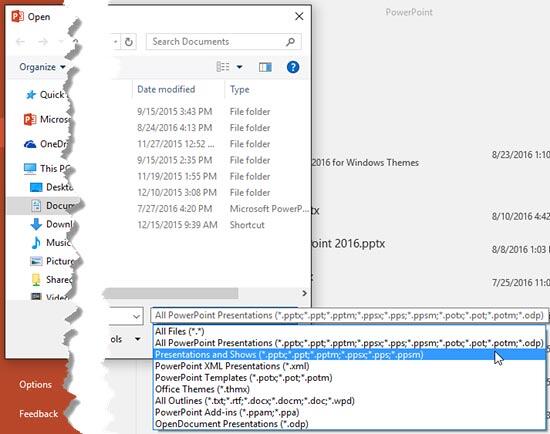Viewport: 550px width, 434px height.
Task: Open Options in the PowerPoint backstage sidebar
Action: [35, 385]
